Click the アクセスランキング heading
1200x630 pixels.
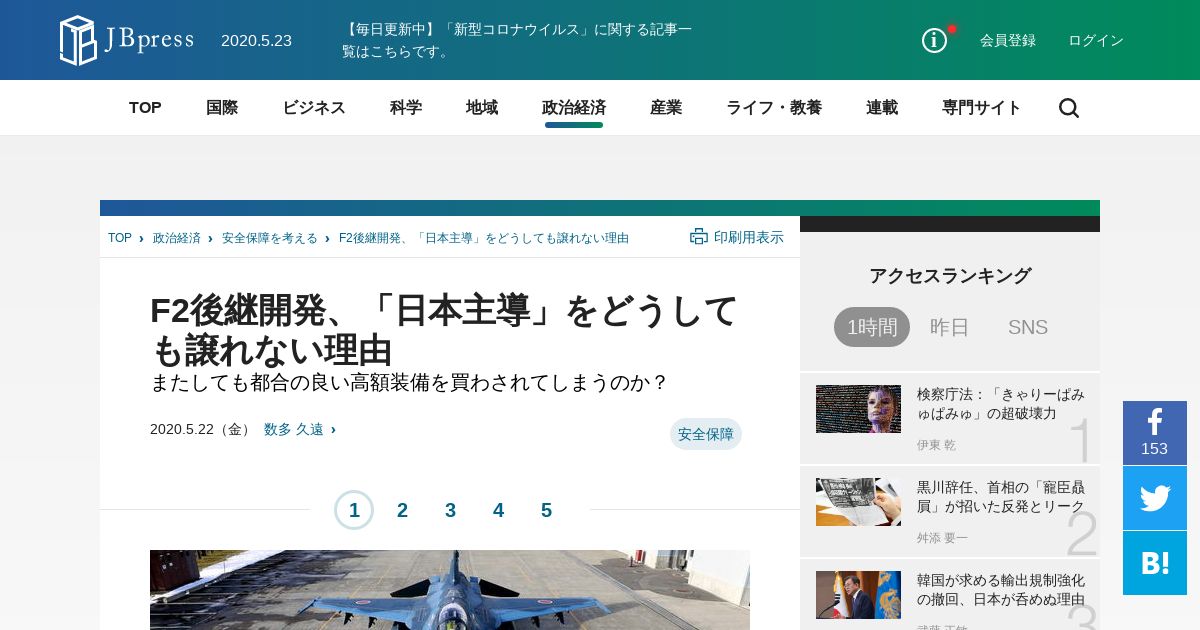950,276
